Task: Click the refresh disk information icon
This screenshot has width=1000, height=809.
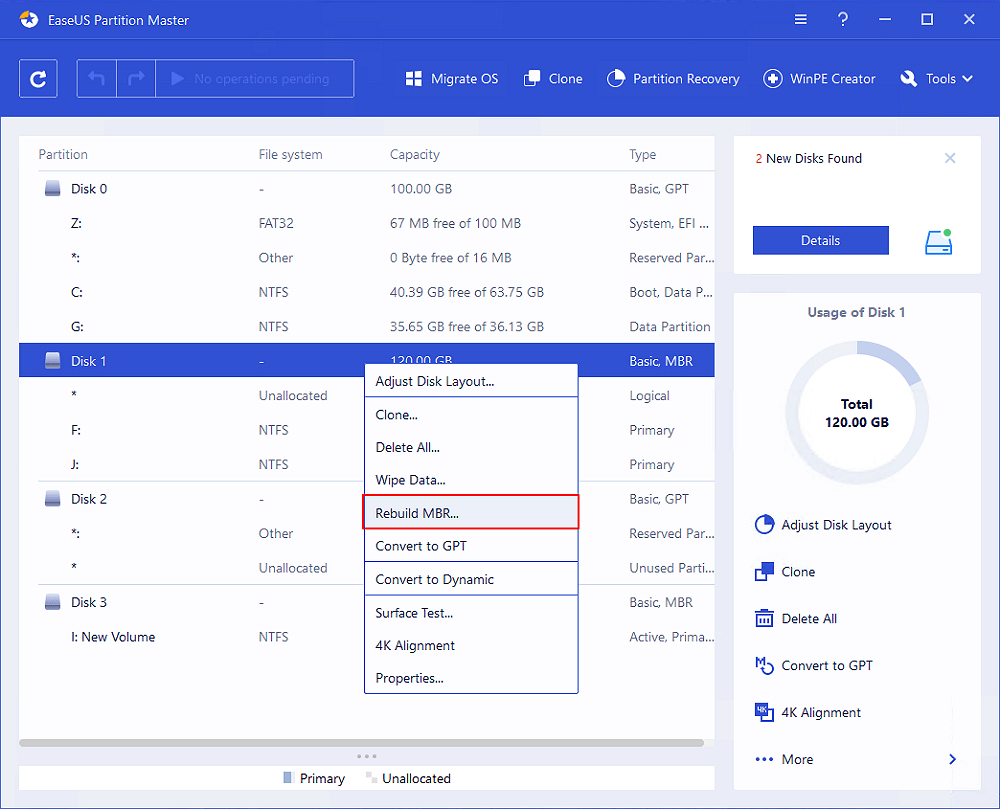Action: [x=38, y=78]
